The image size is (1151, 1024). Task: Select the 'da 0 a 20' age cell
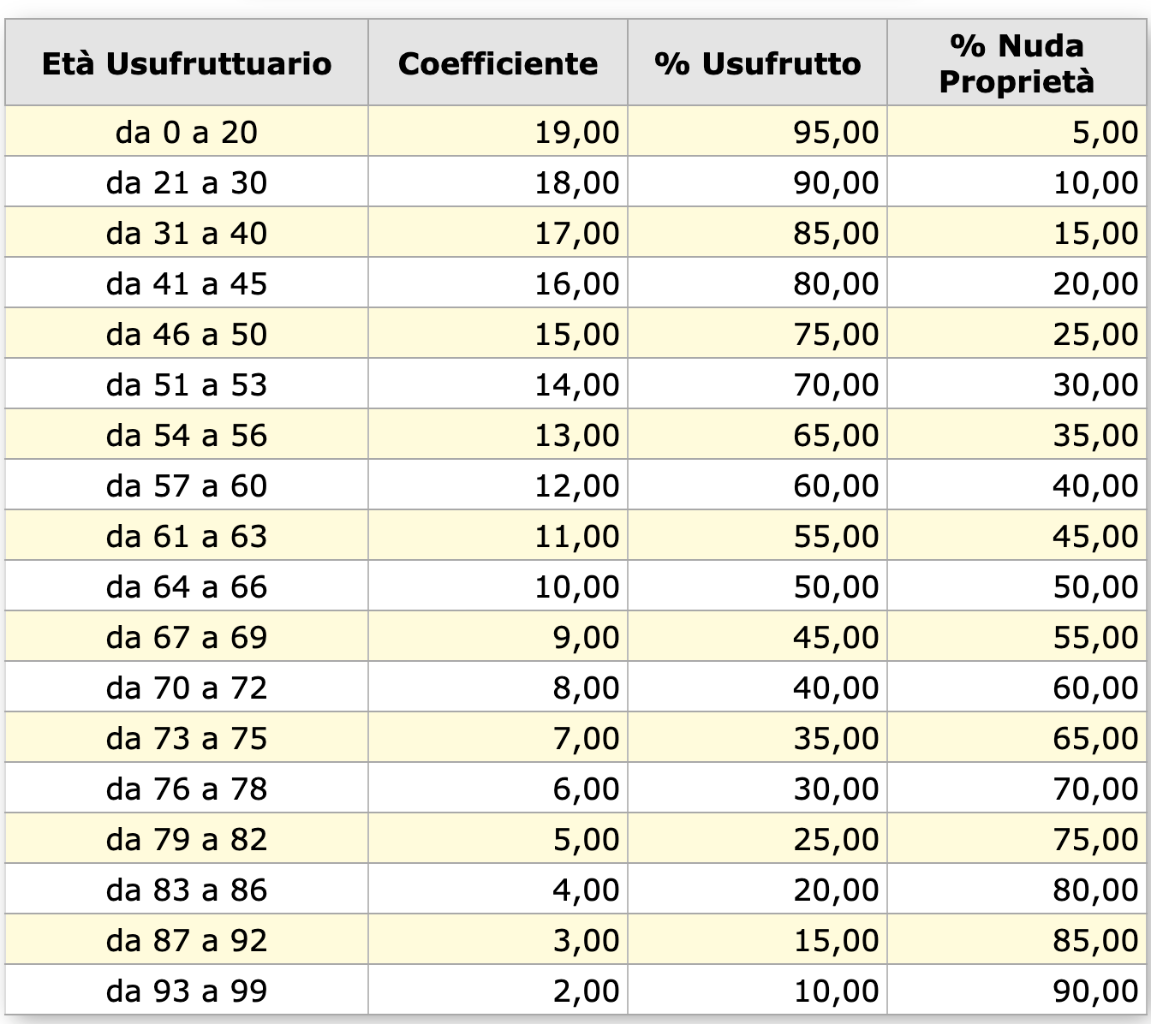click(x=186, y=131)
